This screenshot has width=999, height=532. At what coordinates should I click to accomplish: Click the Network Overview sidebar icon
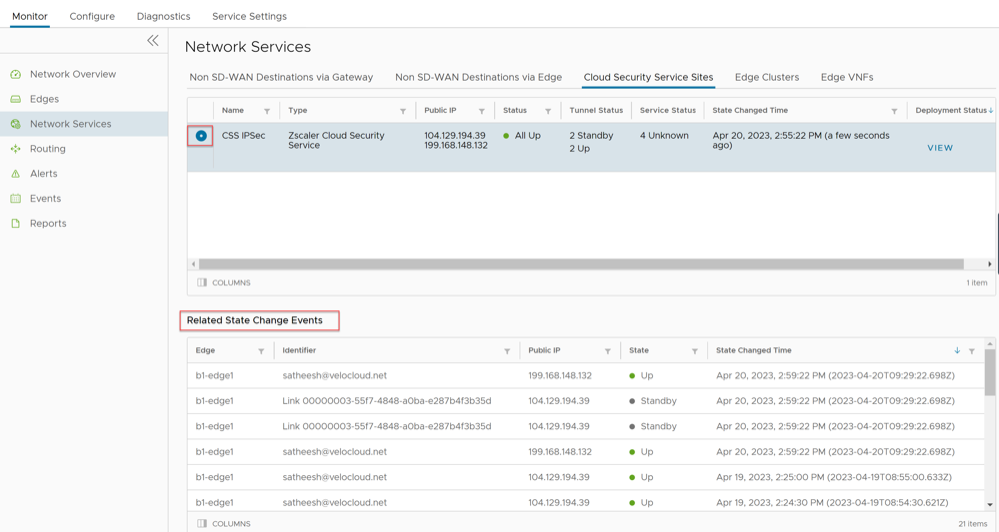15,75
